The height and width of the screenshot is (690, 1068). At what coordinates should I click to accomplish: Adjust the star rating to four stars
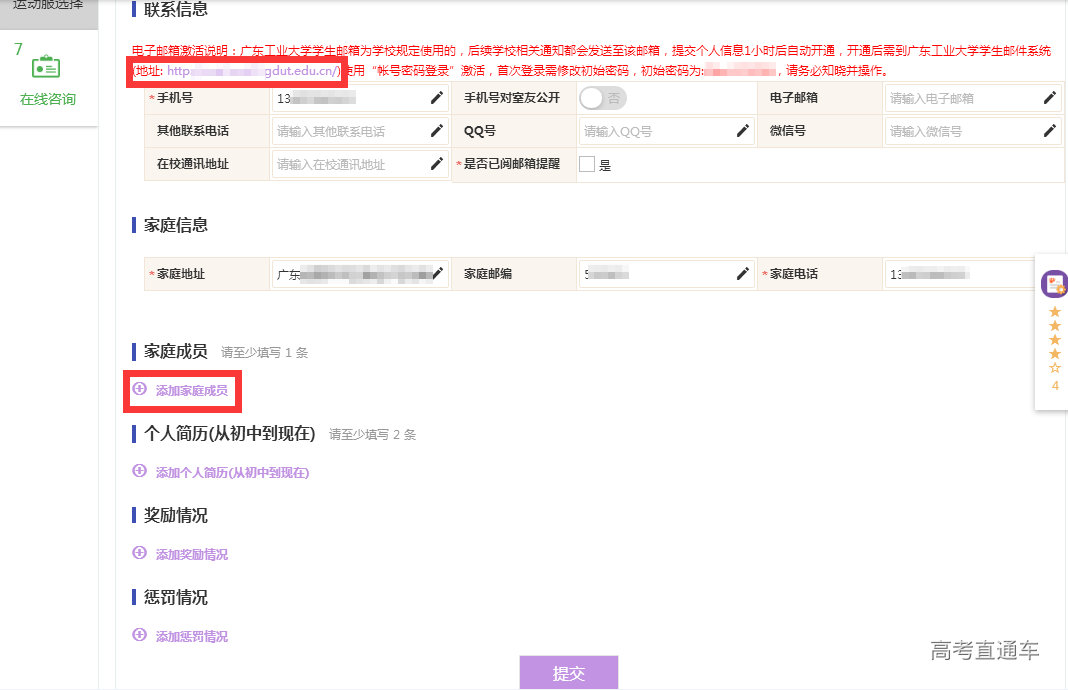pos(1053,352)
